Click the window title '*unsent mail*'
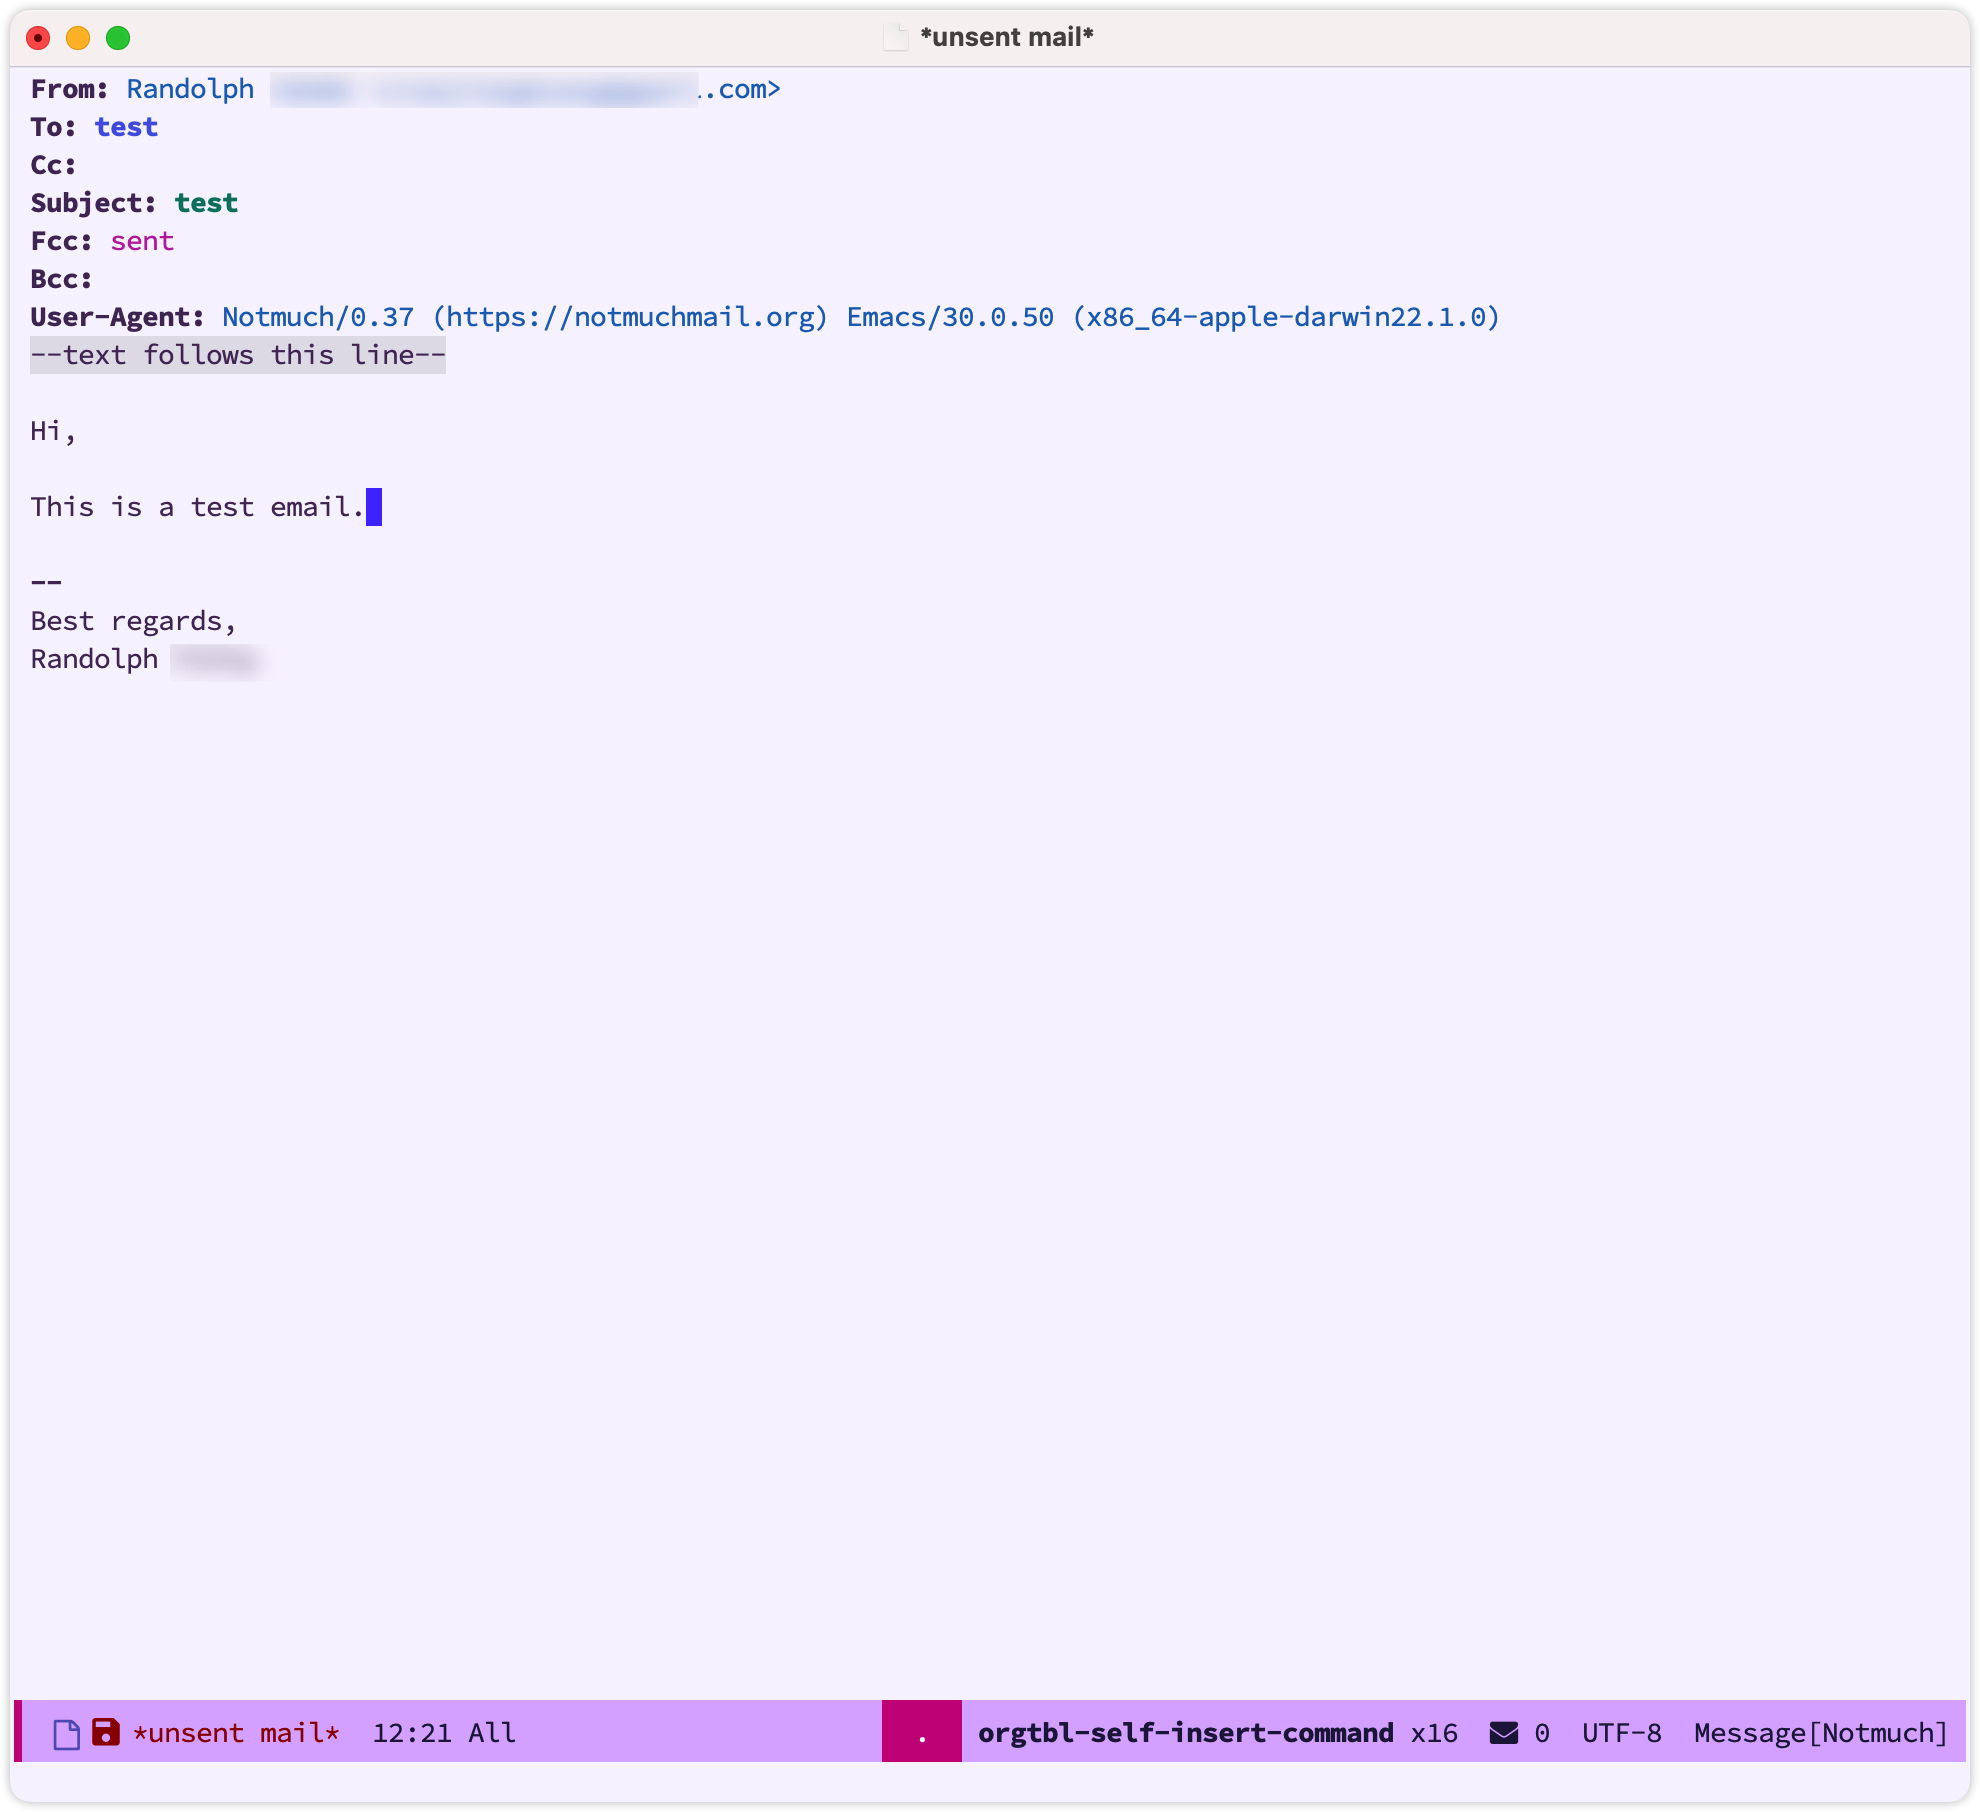The height and width of the screenshot is (1812, 1980). pyautogui.click(x=1007, y=37)
